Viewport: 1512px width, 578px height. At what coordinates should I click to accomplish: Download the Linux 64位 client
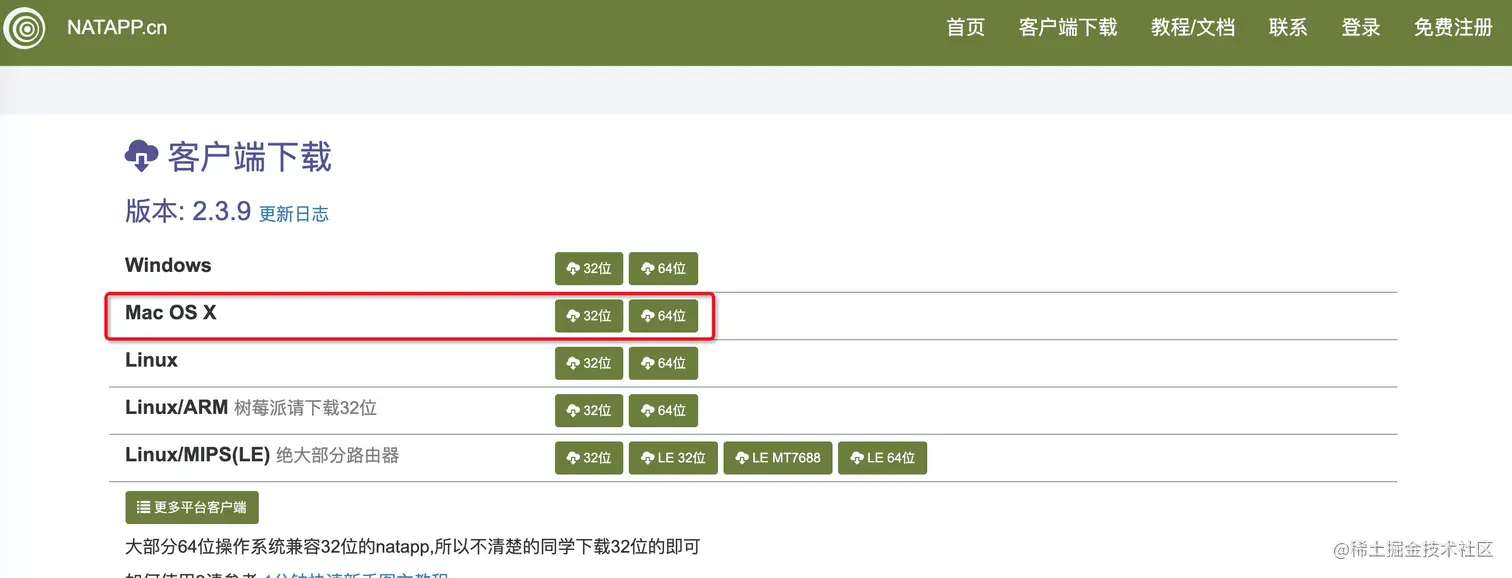click(x=663, y=363)
